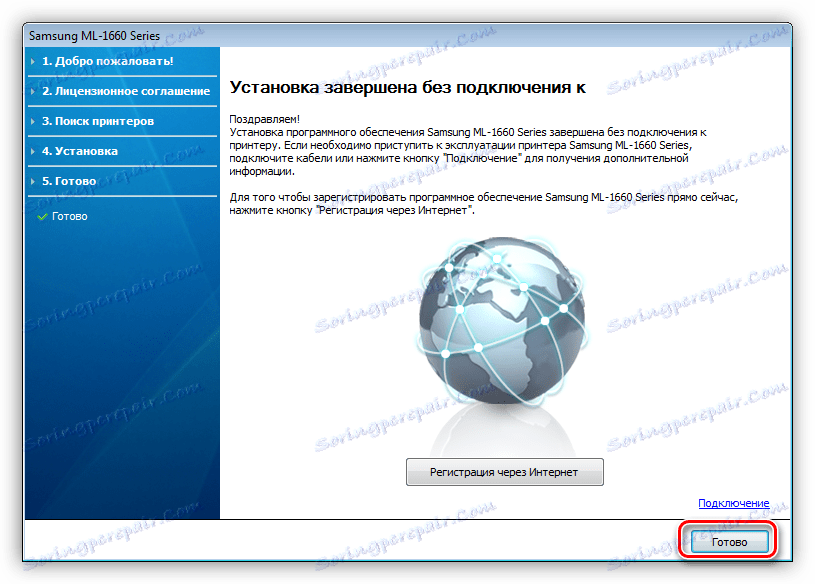The image size is (815, 584).
Task: Click the paragraph starting Для того чтобы зарегистрировать
Action: point(483,204)
